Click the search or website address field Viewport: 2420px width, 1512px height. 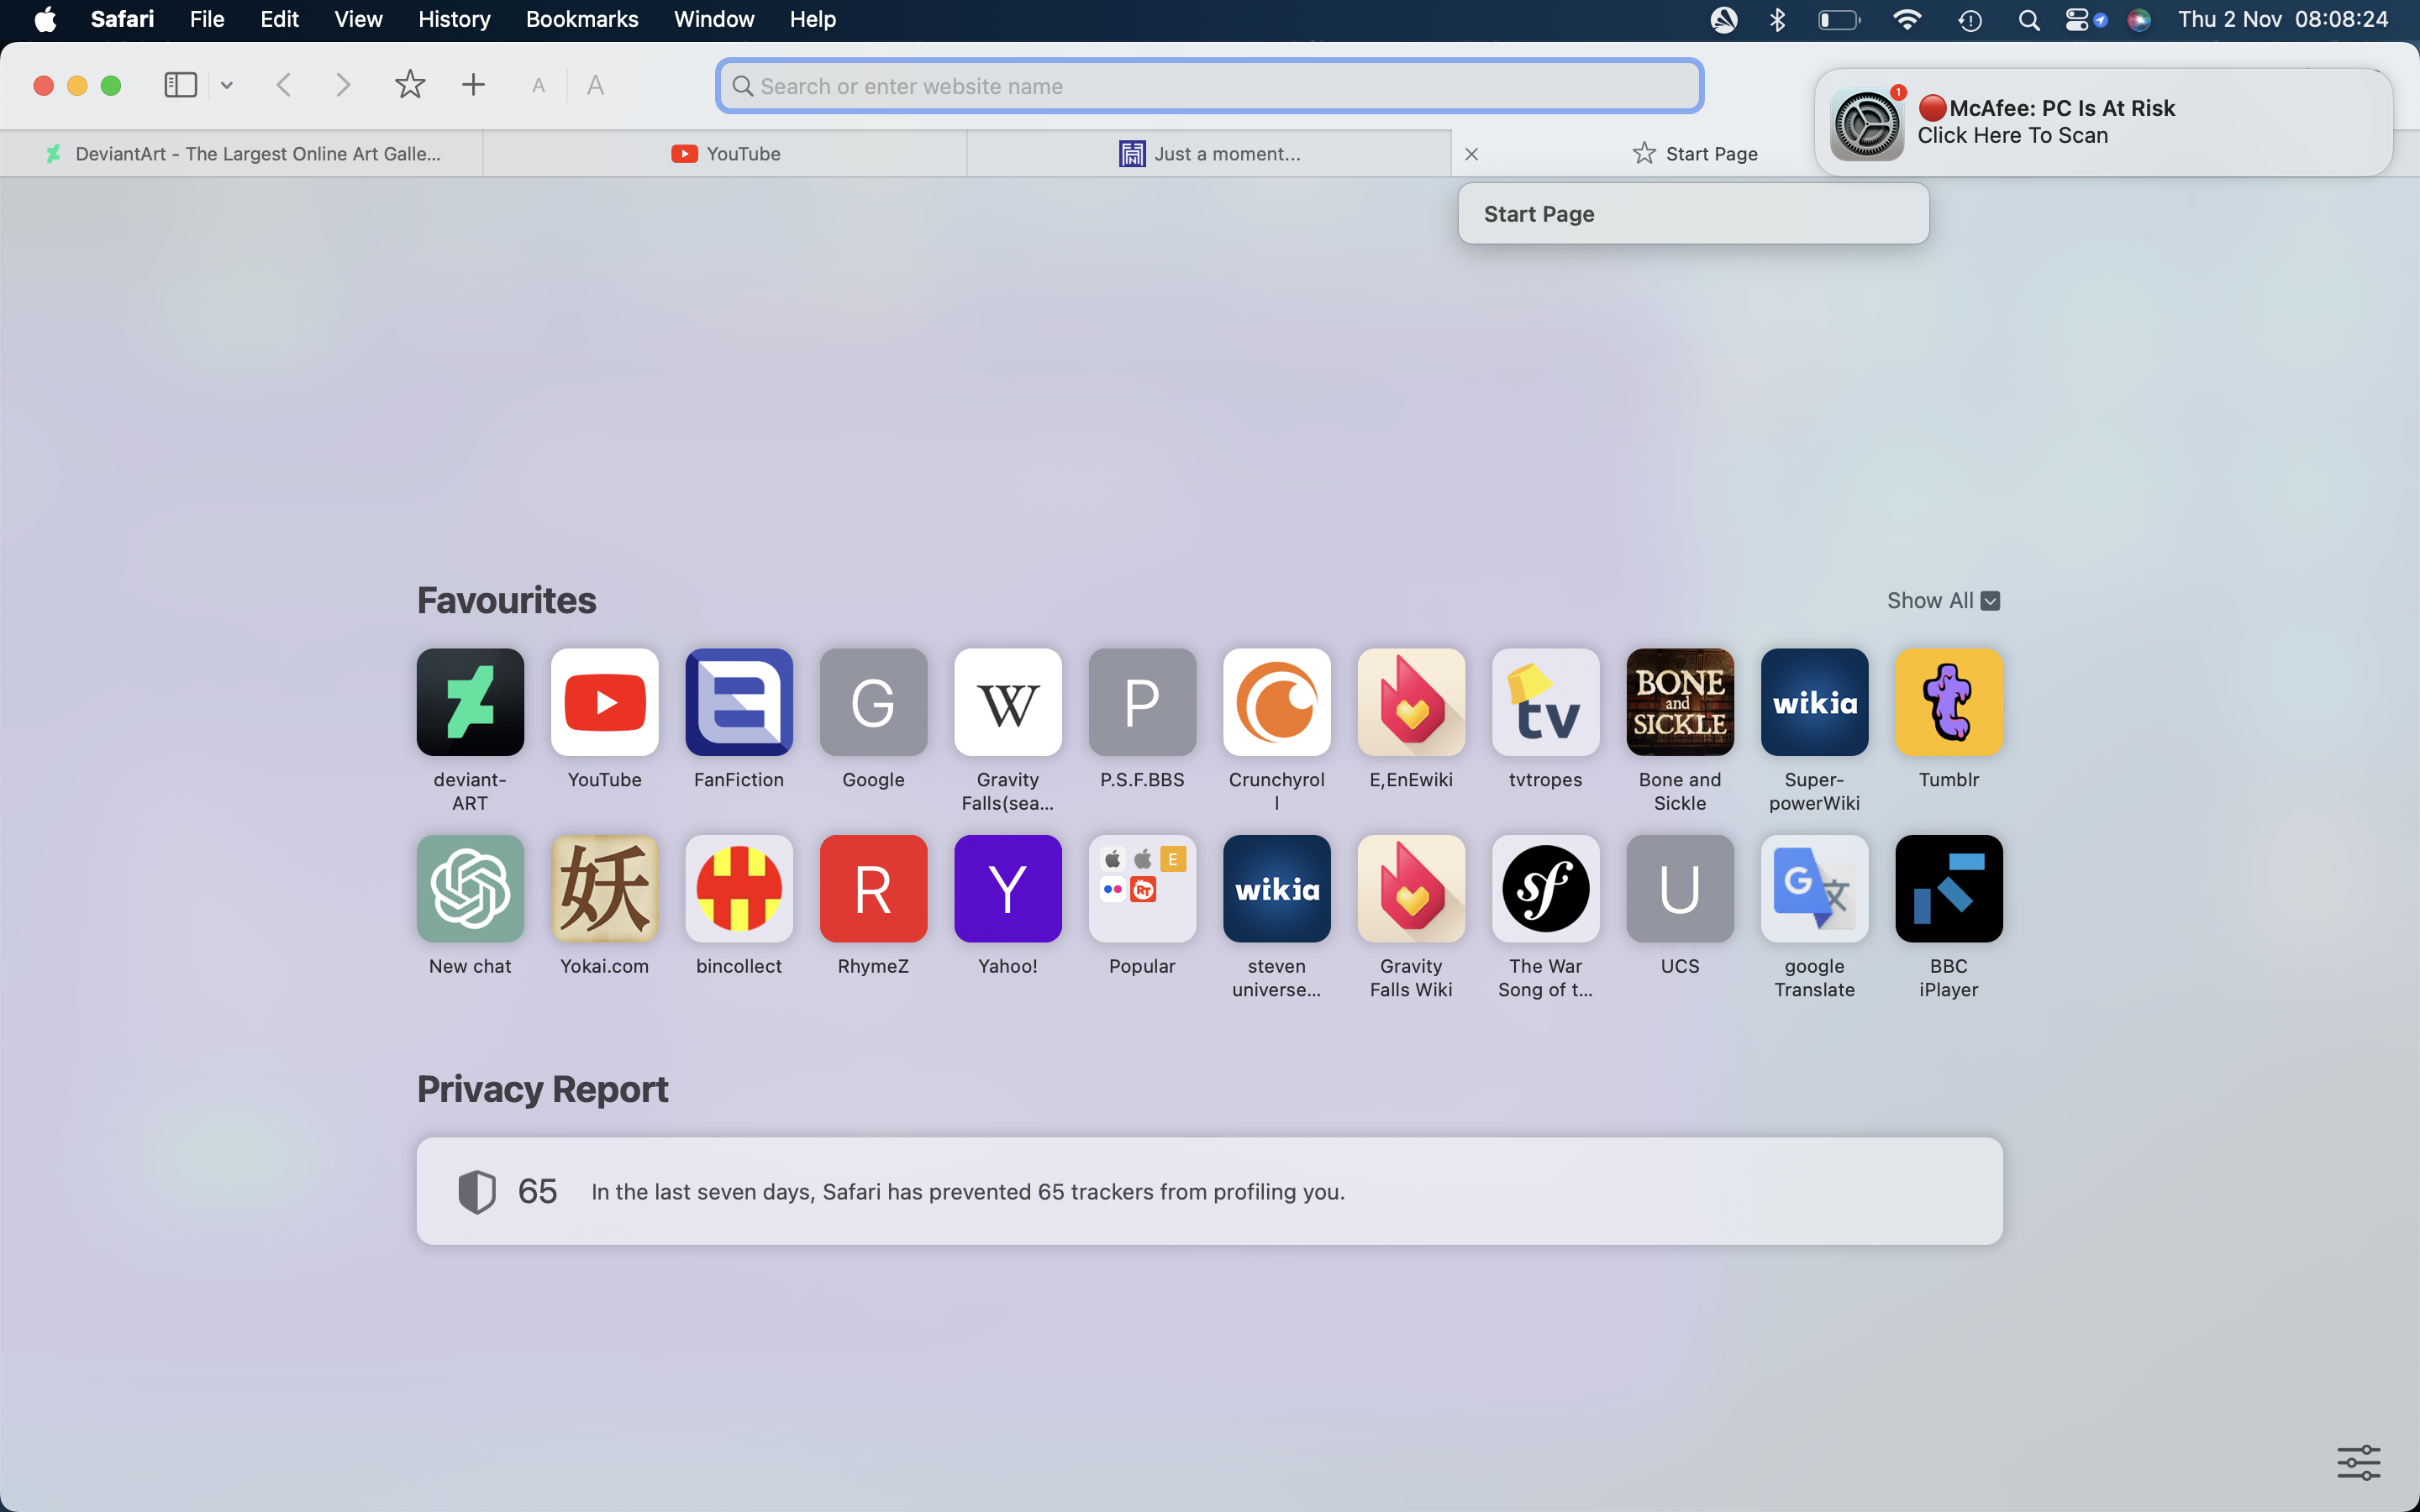click(1208, 86)
